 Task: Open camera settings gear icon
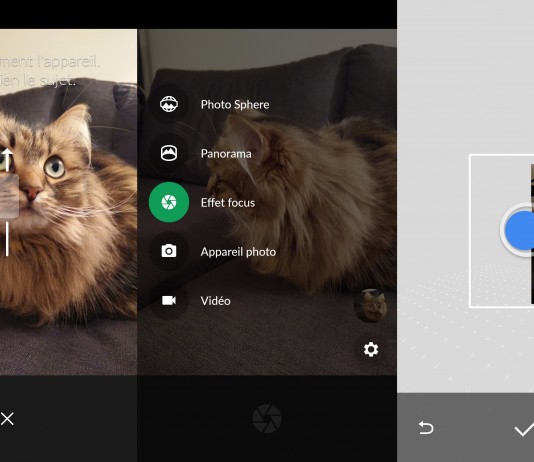coord(371,349)
